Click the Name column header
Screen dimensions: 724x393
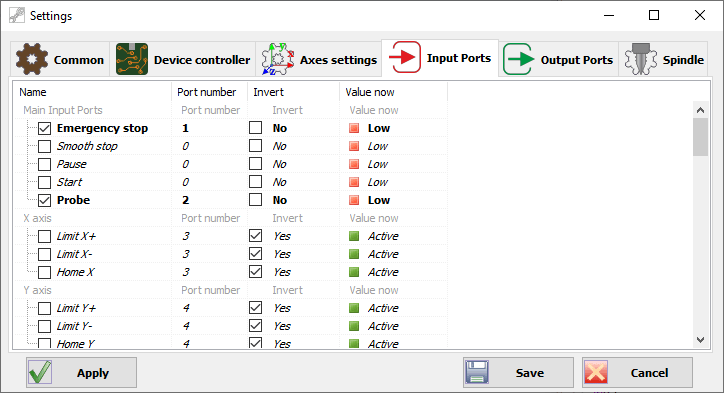pos(92,92)
